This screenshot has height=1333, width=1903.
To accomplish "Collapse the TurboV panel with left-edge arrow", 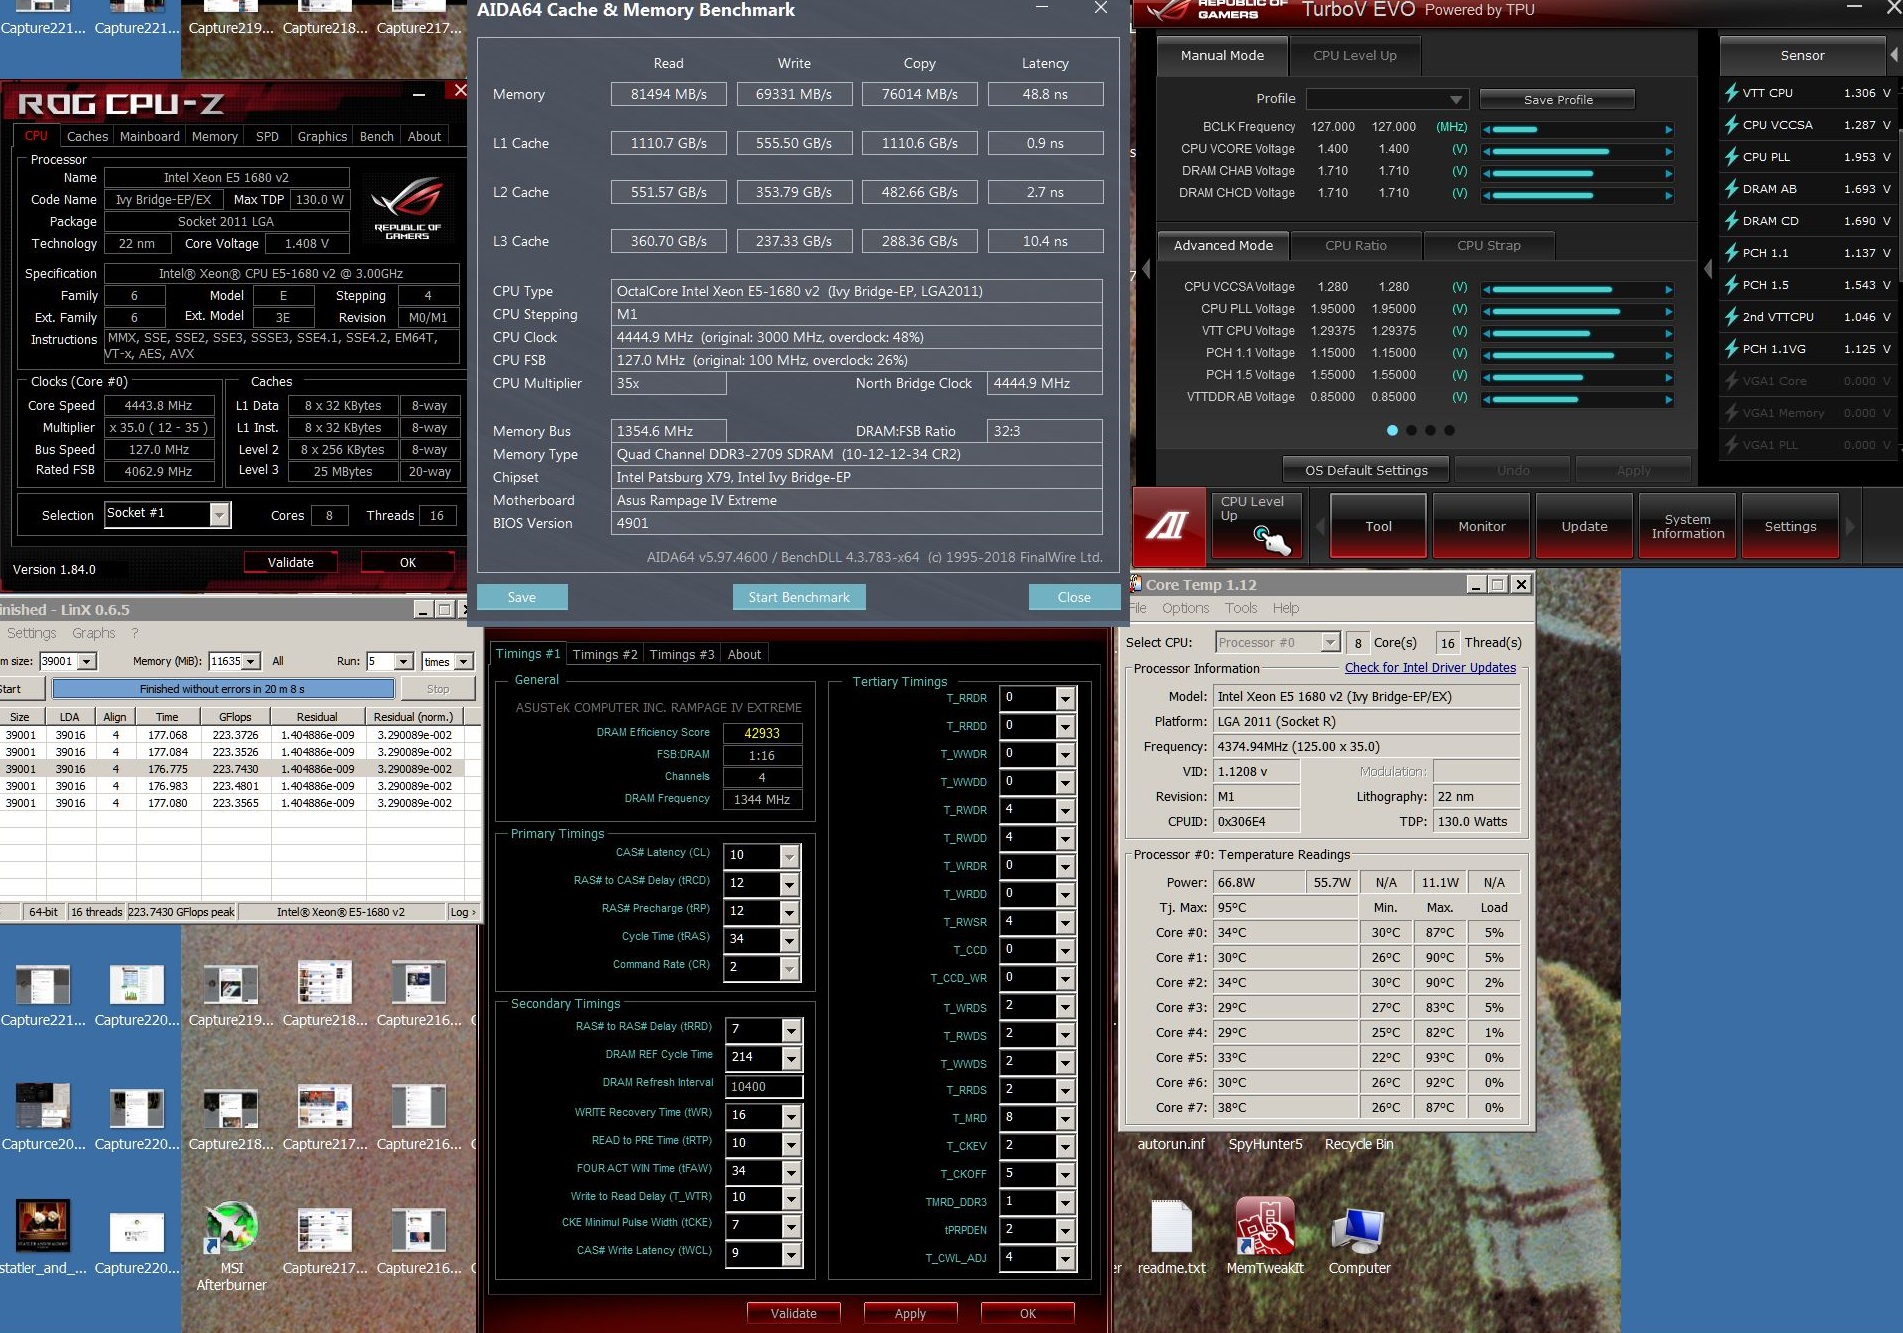I will [1146, 269].
